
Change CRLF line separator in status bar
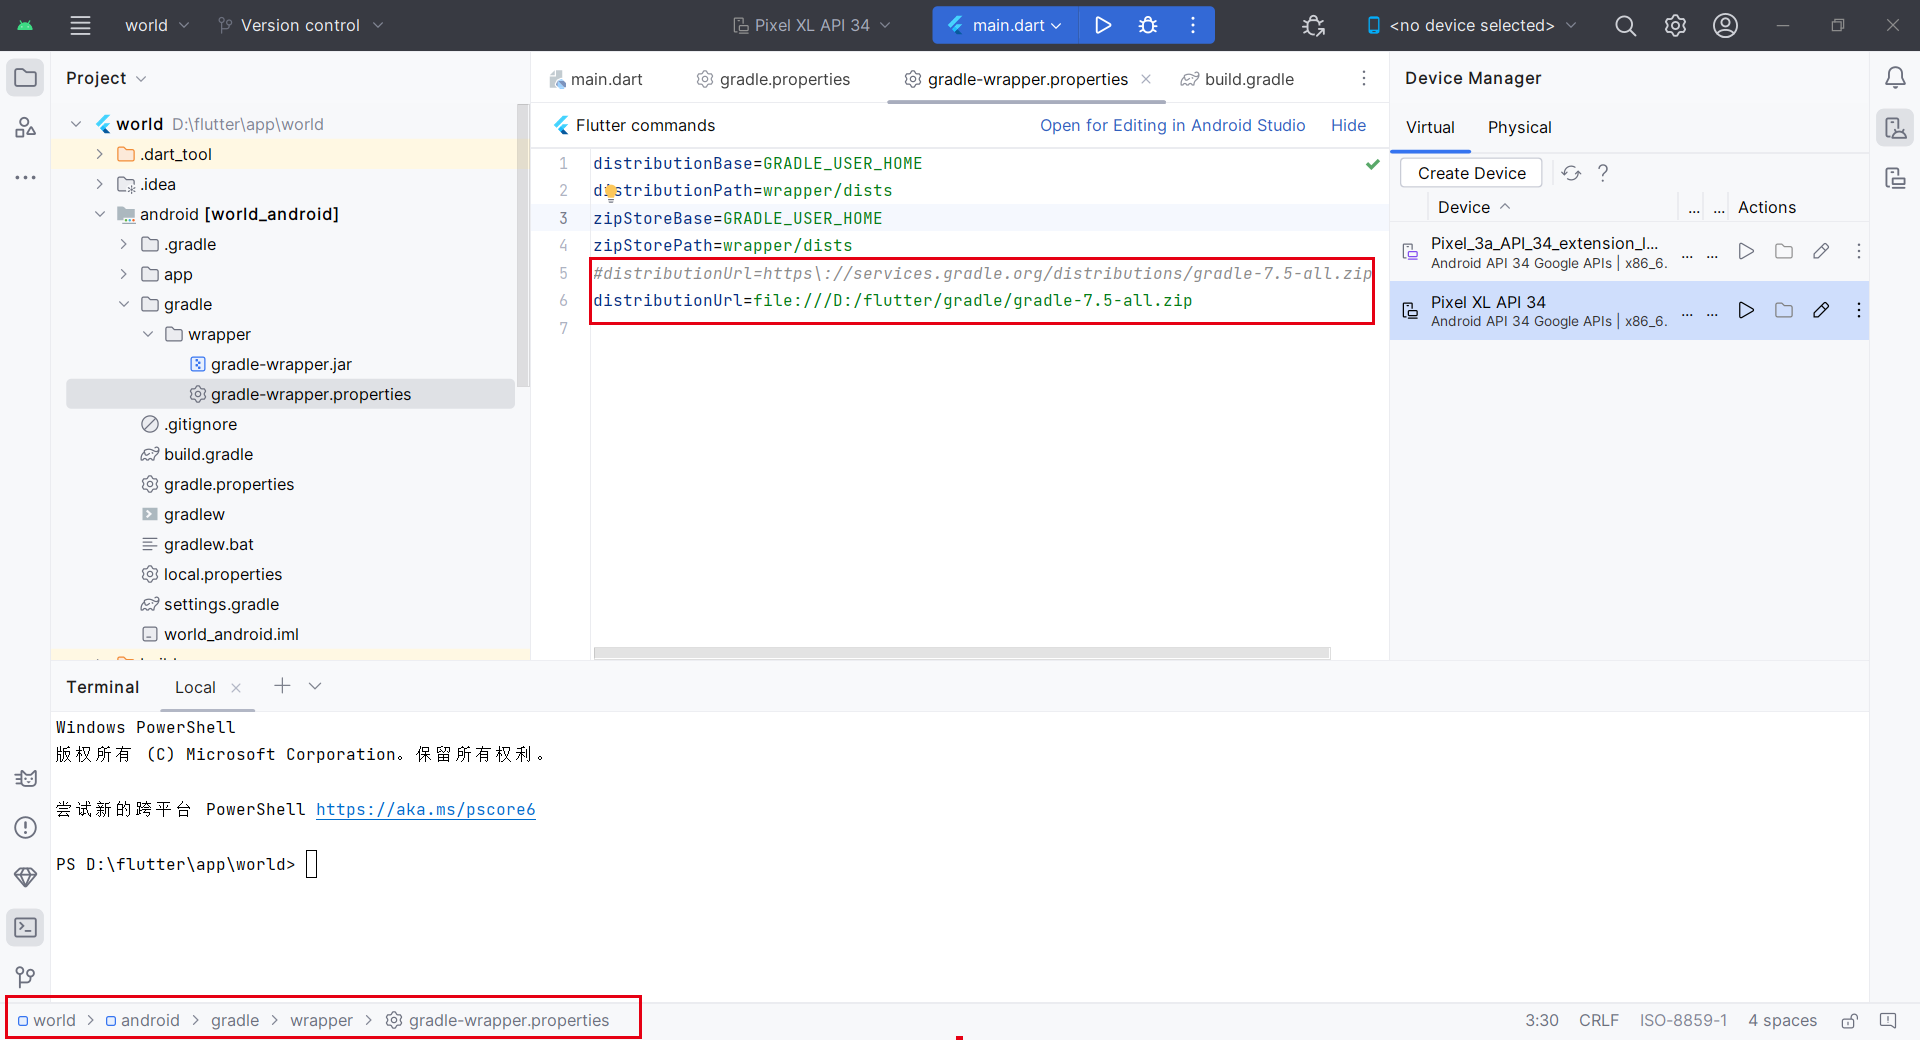tap(1598, 1020)
